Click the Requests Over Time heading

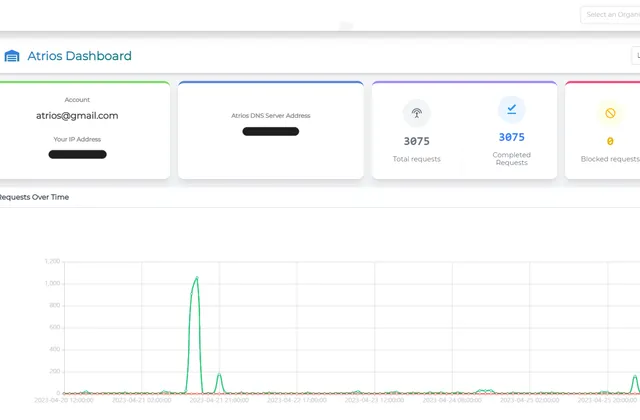pos(34,197)
